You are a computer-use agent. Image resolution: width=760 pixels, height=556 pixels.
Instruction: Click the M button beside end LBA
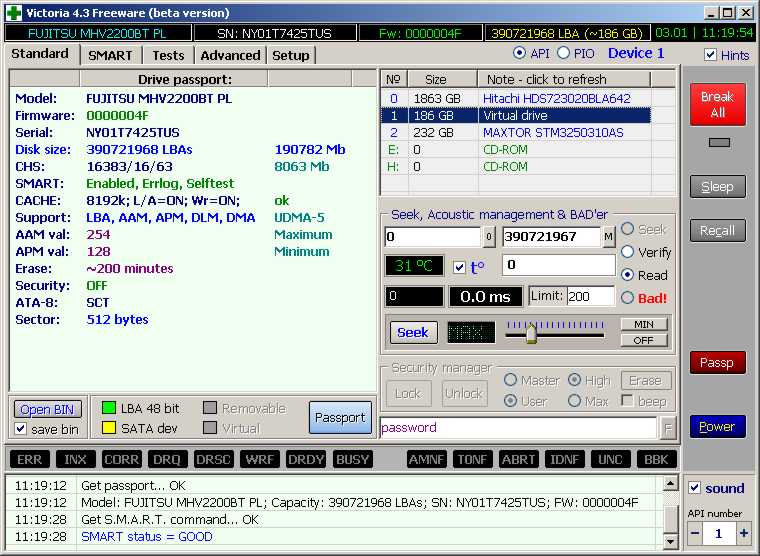(608, 237)
